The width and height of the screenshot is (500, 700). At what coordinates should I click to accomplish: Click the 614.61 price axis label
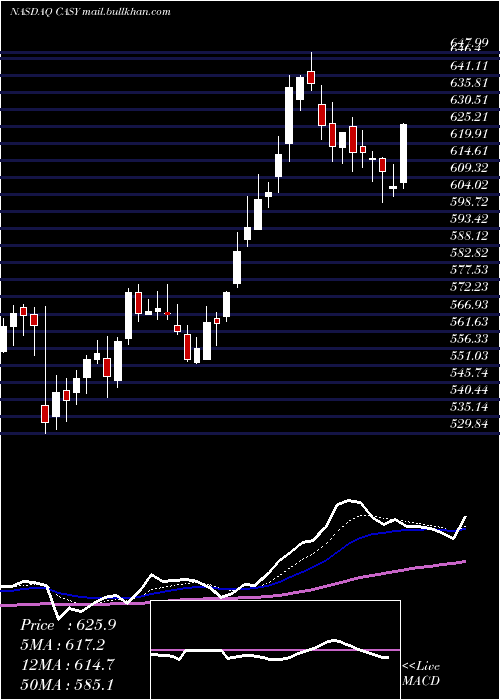[x=471, y=151]
